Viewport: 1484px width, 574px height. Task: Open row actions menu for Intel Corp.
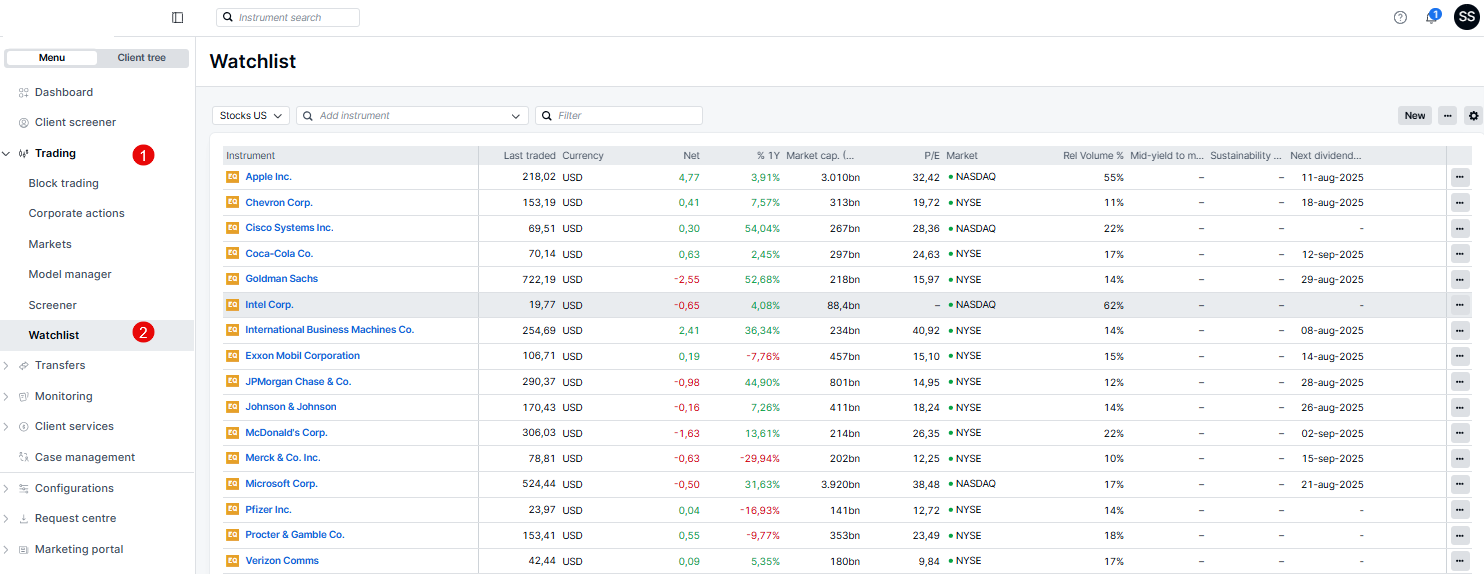pos(1460,305)
